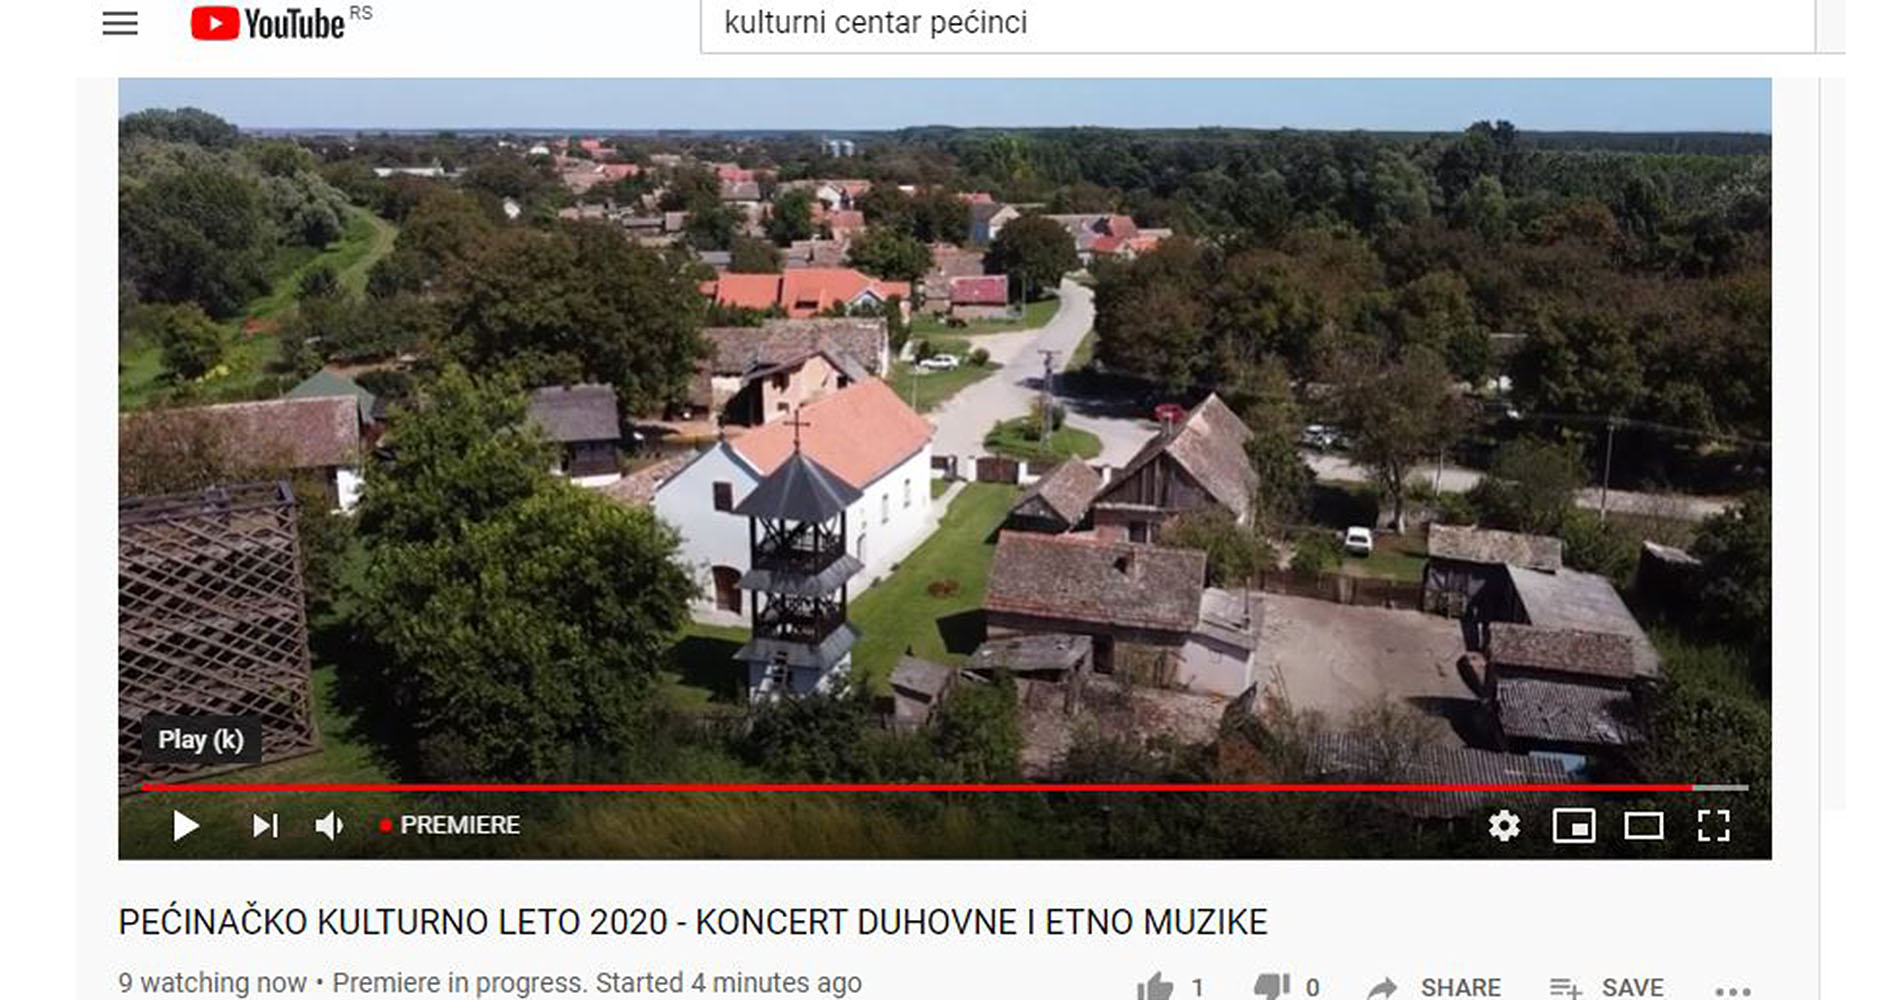Open the more actions ellipsis menu
This screenshot has width=1900, height=1000.
pos(1733,990)
